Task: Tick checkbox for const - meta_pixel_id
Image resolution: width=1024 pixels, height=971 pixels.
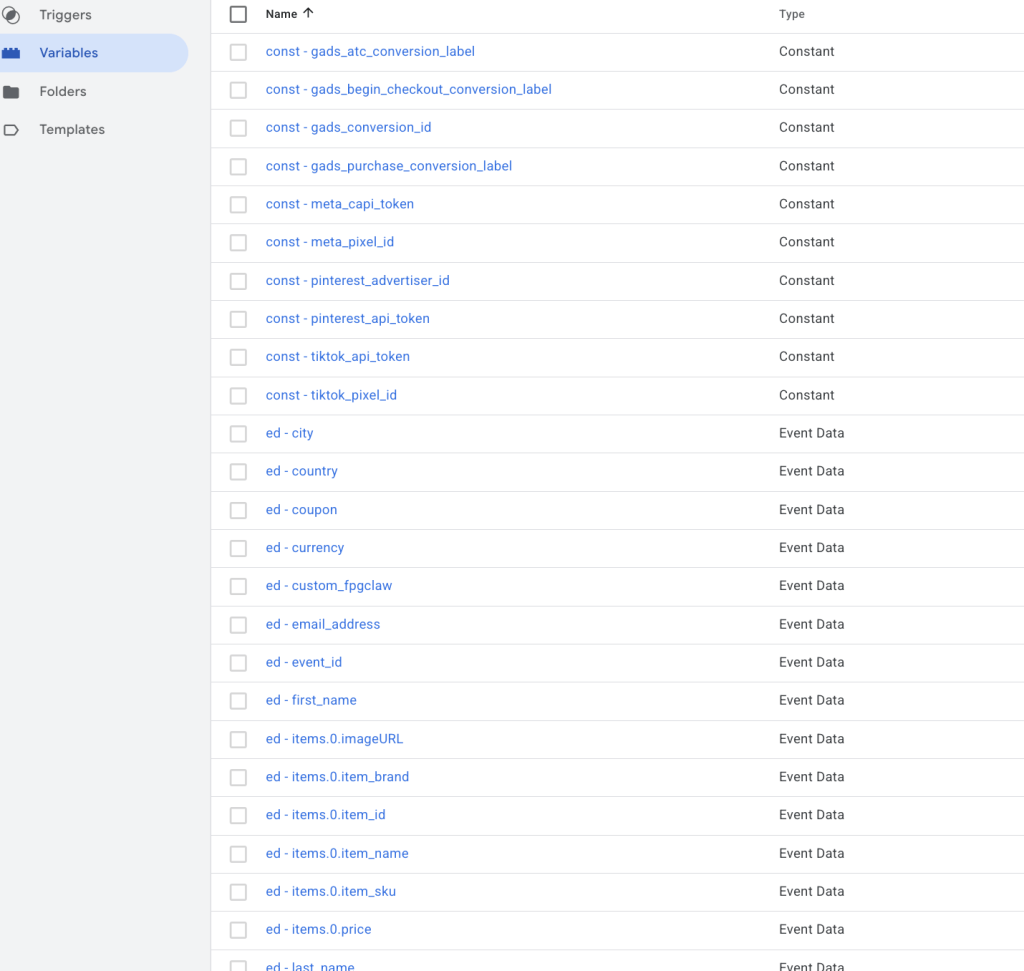Action: pos(238,242)
